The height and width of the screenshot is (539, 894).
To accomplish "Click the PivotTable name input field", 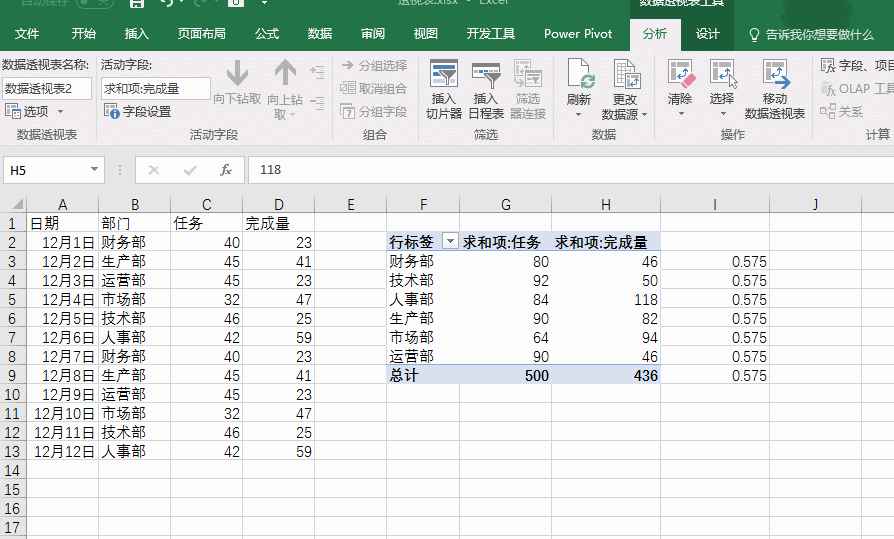I will [x=46, y=88].
